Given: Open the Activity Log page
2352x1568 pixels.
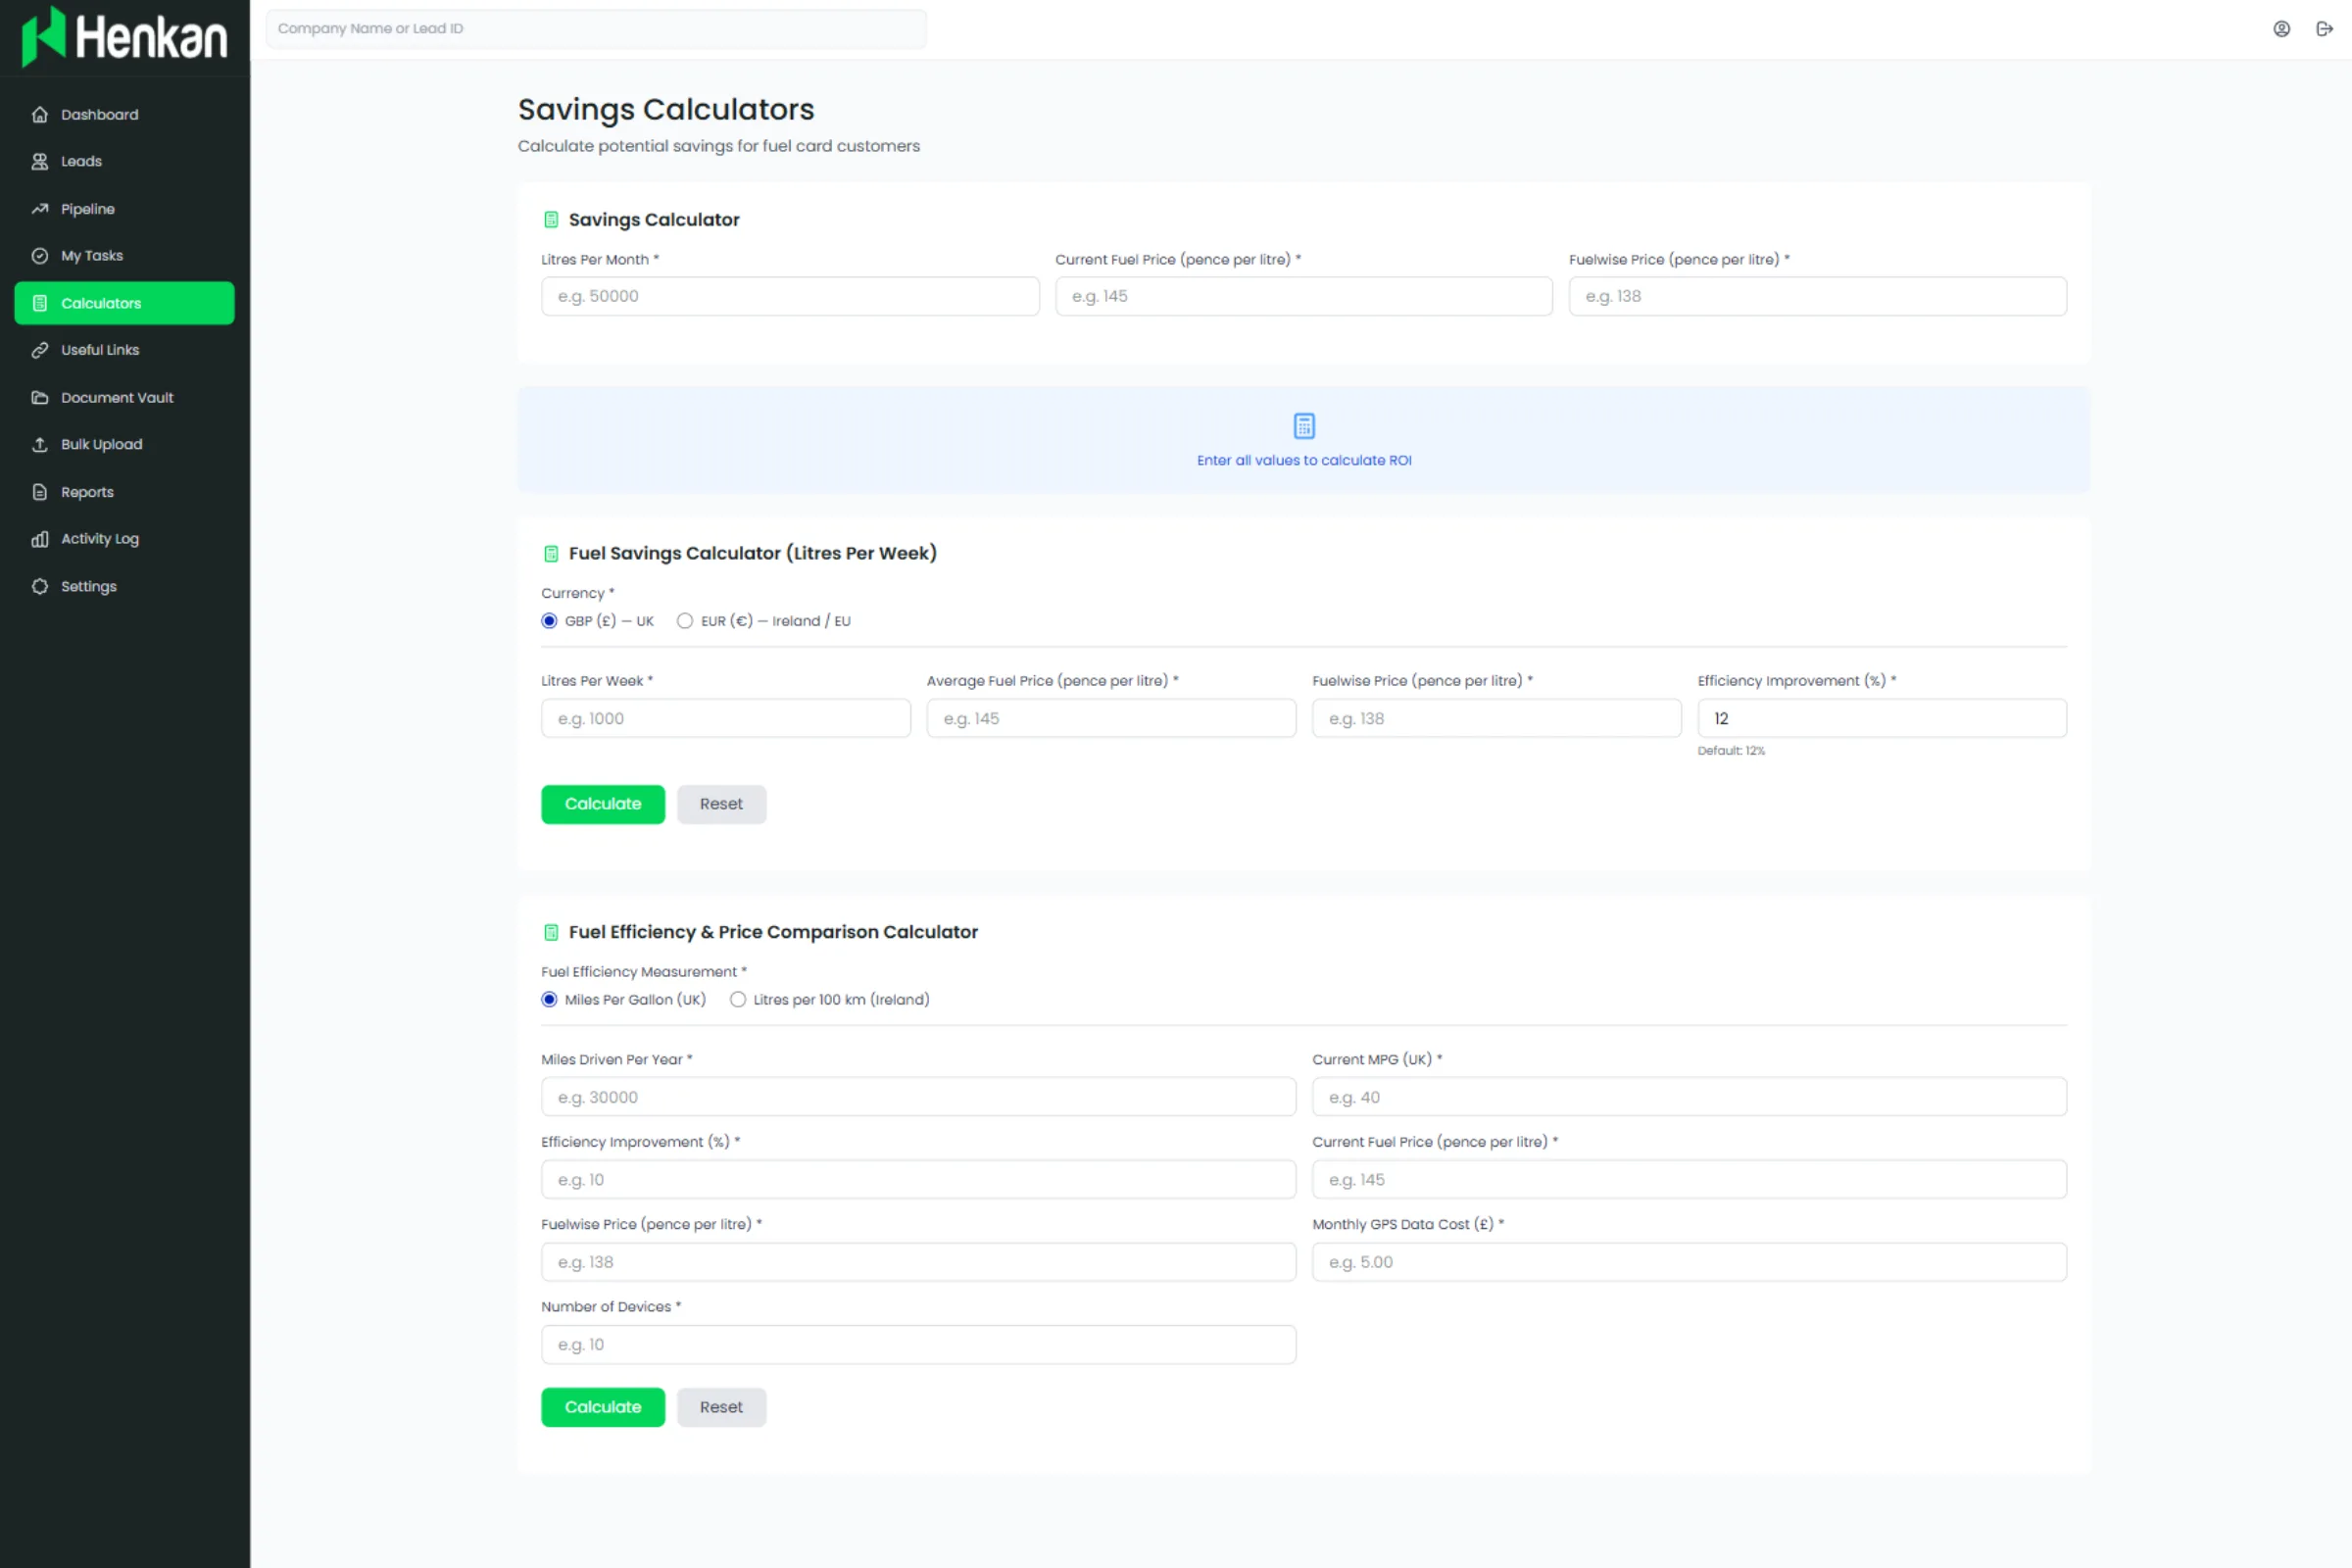Looking at the screenshot, I should pyautogui.click(x=99, y=539).
